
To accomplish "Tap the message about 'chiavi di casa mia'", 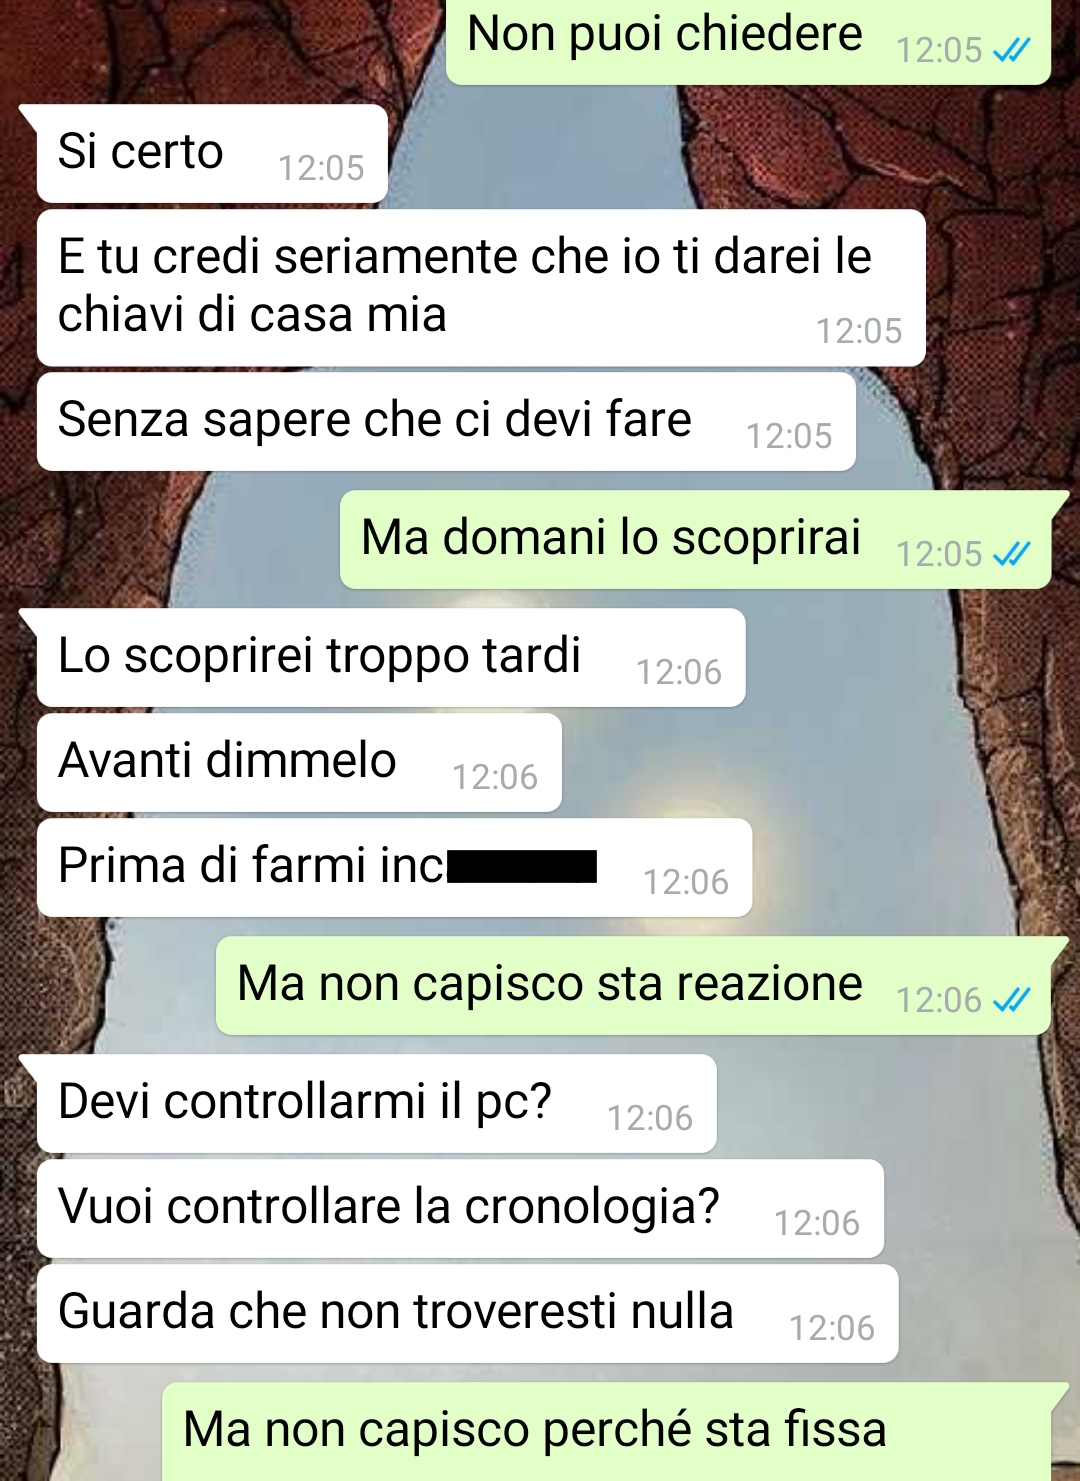I will (481, 287).
